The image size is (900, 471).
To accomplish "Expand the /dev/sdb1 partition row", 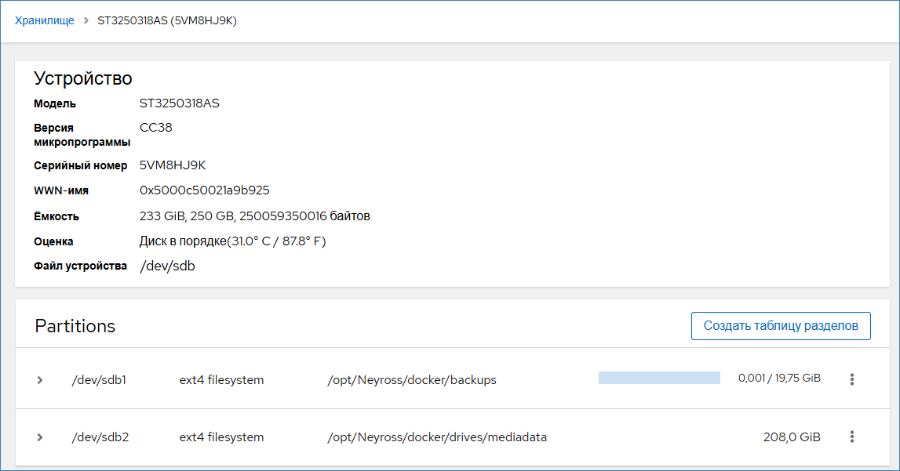I will (40, 380).
